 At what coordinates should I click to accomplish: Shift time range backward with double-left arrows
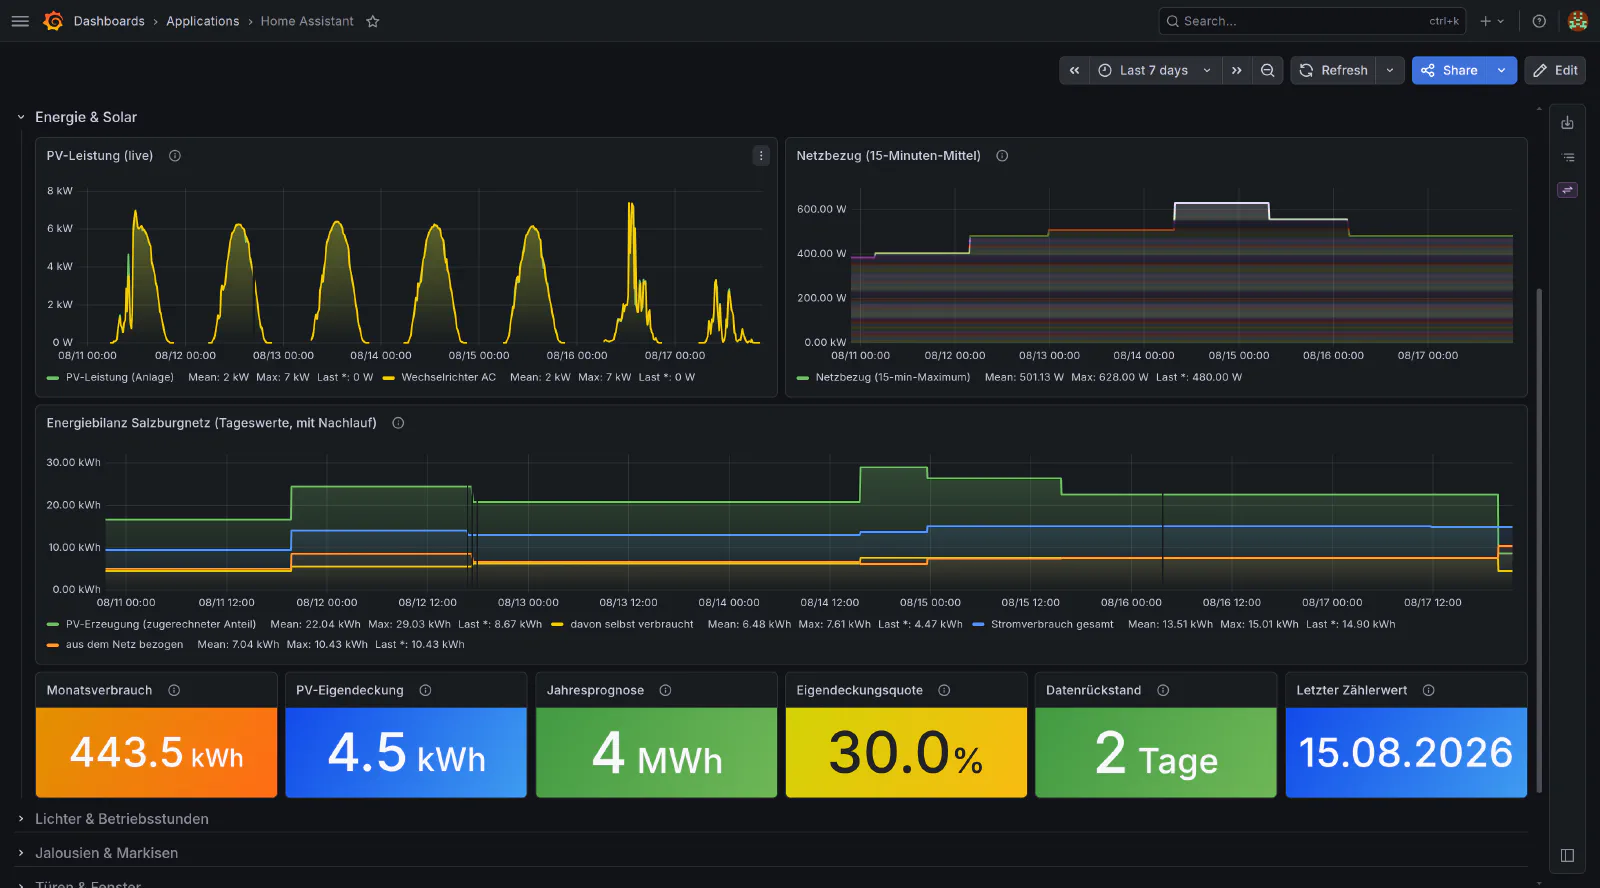click(1074, 70)
